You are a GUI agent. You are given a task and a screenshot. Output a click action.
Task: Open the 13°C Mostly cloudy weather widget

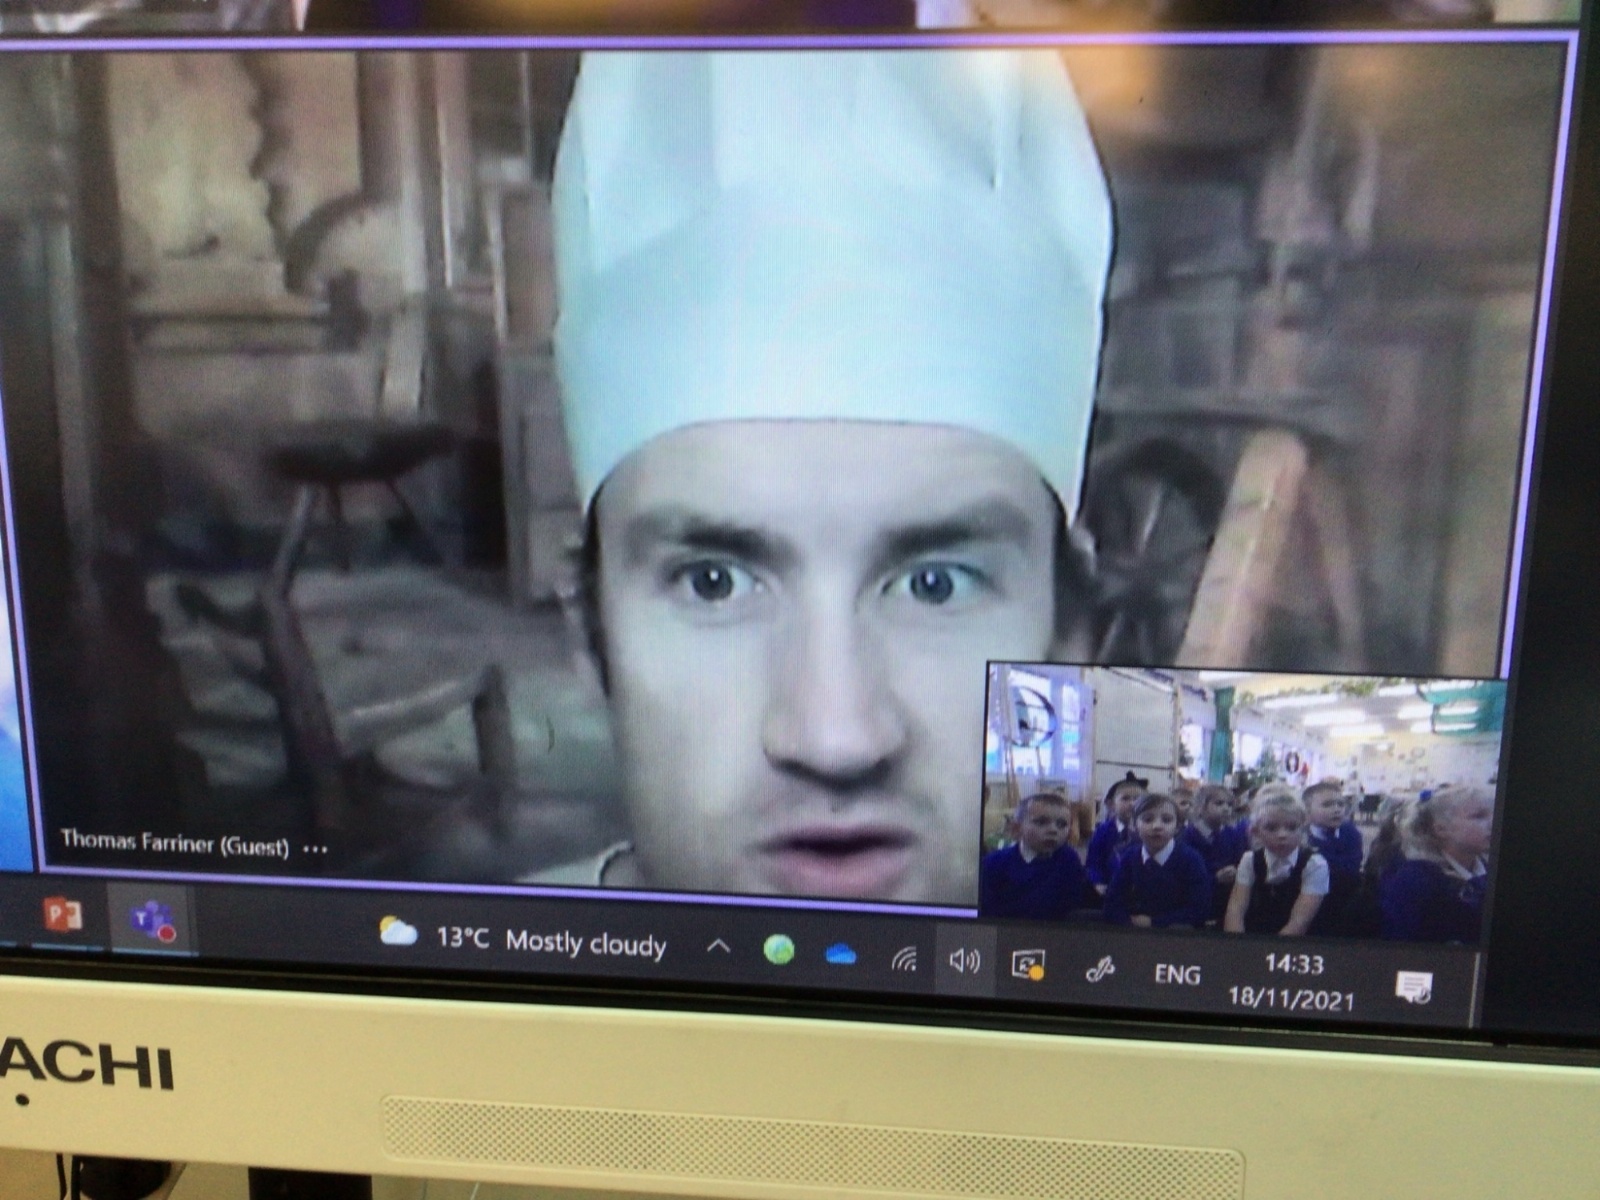[x=522, y=939]
